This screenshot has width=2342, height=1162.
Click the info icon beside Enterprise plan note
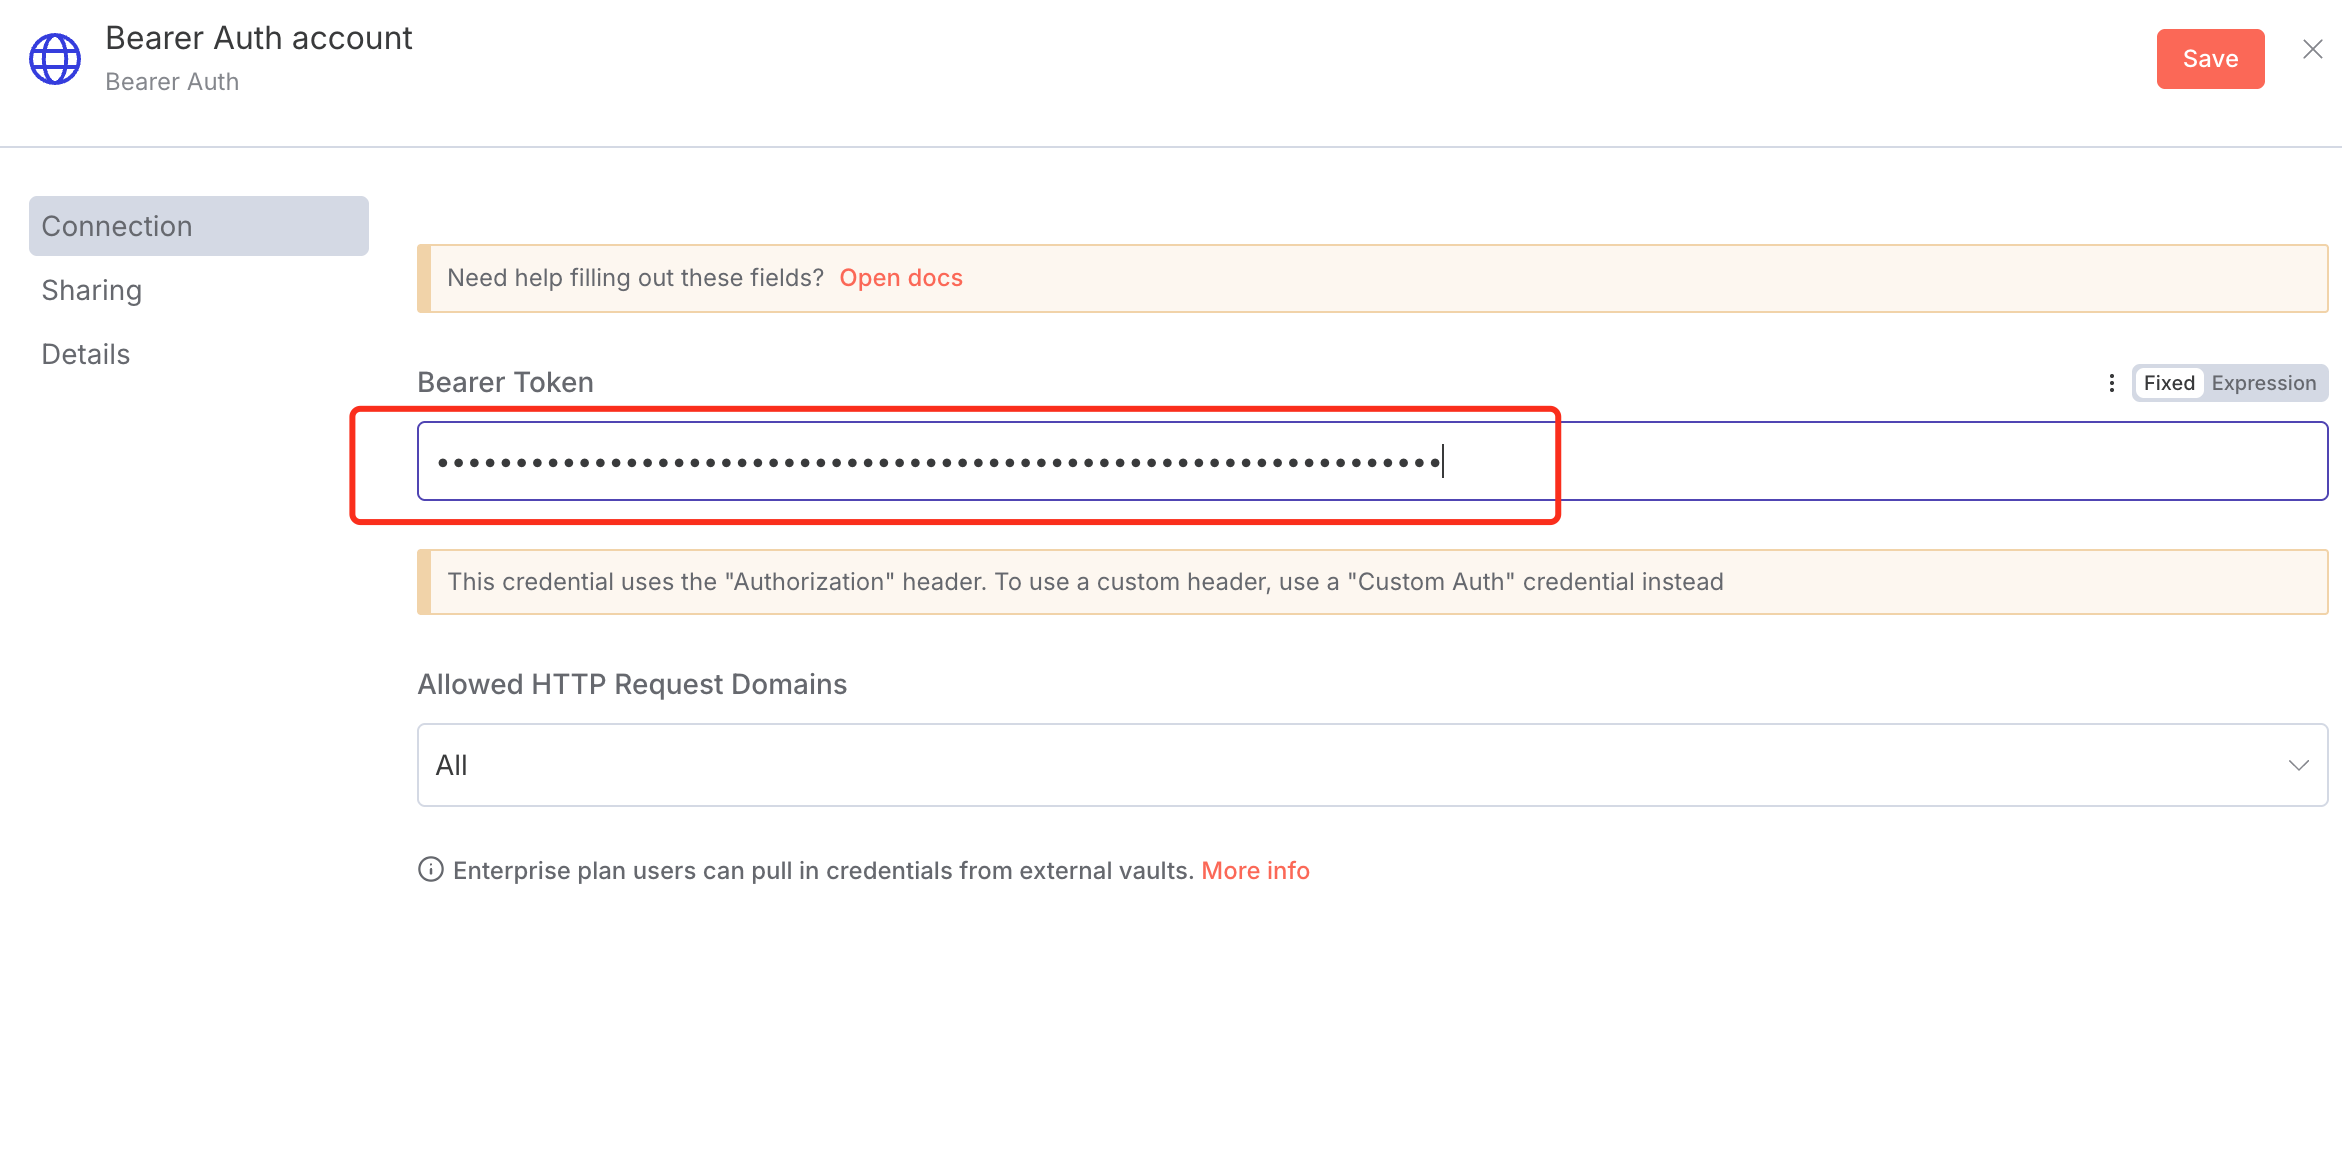coord(429,869)
